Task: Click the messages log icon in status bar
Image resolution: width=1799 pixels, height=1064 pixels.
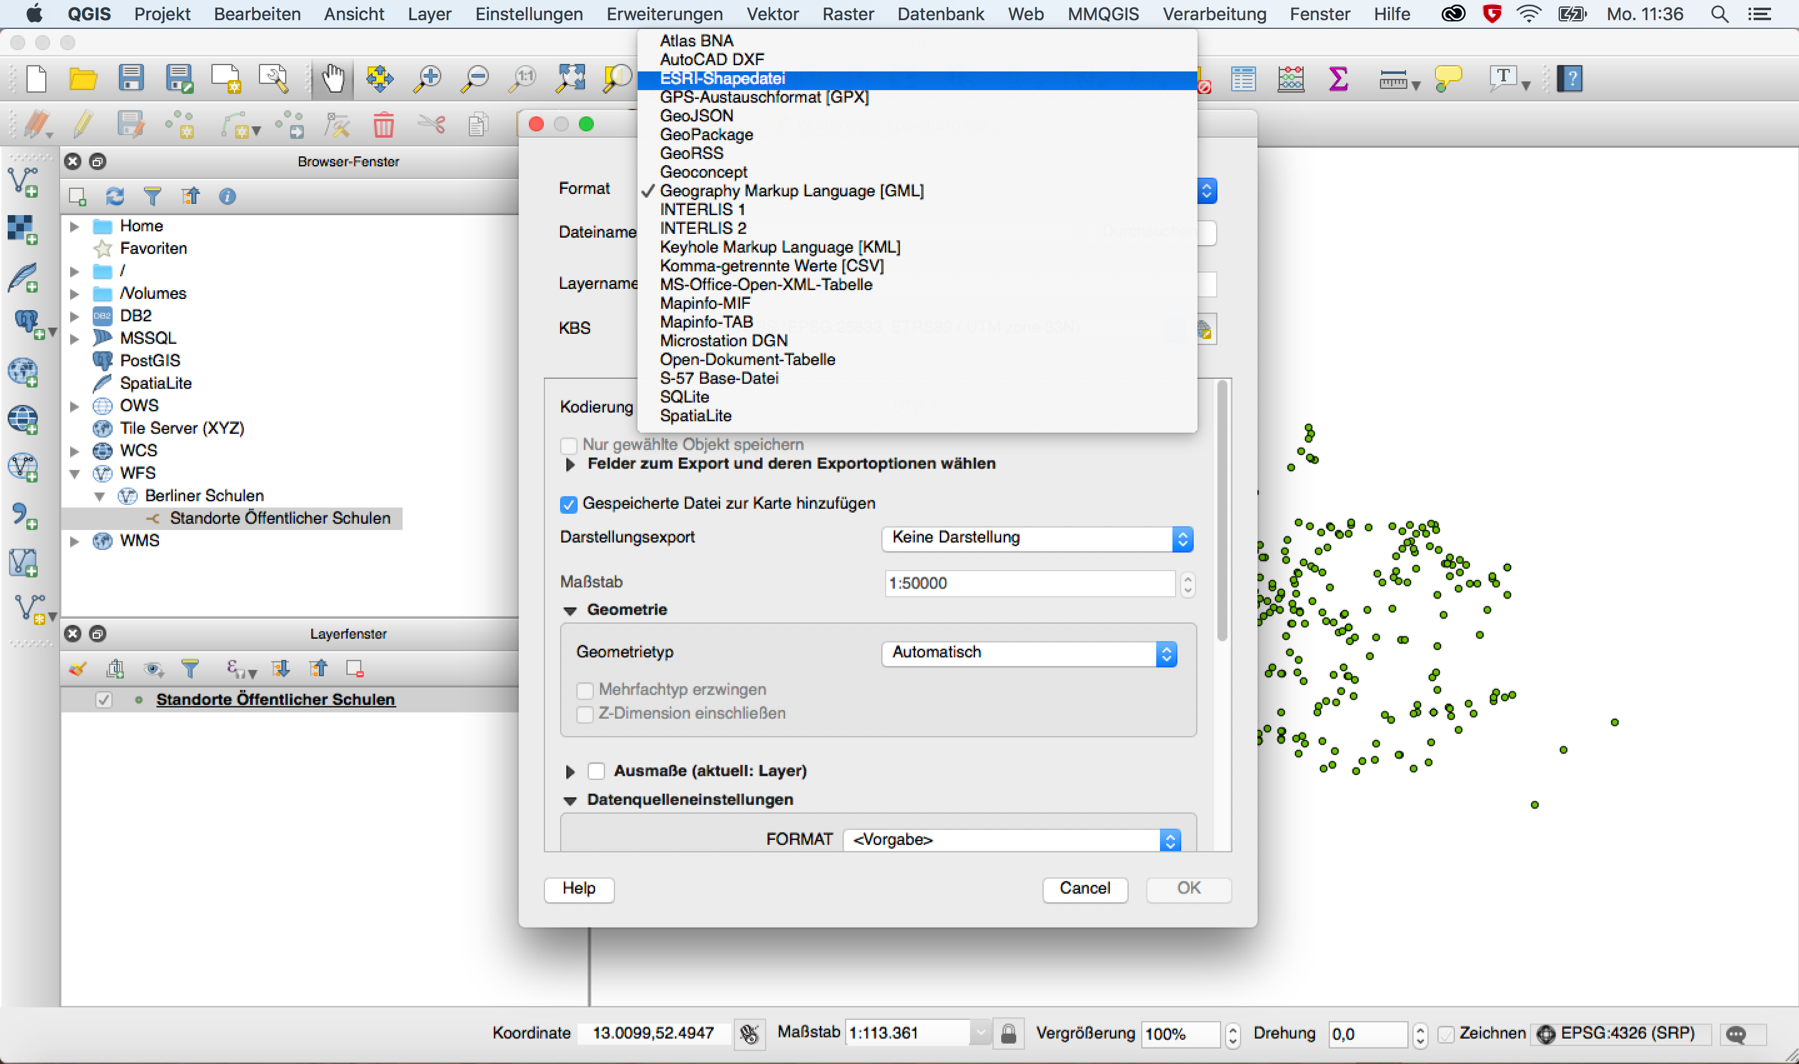Action: tap(1736, 1034)
